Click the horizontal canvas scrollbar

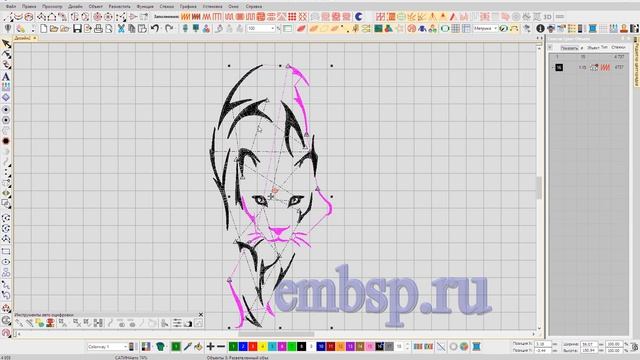point(276,334)
